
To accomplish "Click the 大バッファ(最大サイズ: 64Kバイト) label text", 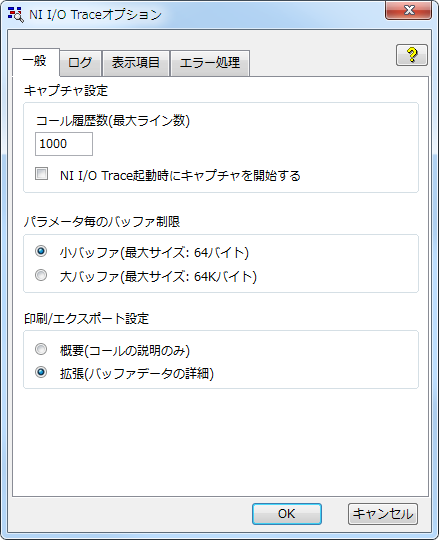I will 158,277.
